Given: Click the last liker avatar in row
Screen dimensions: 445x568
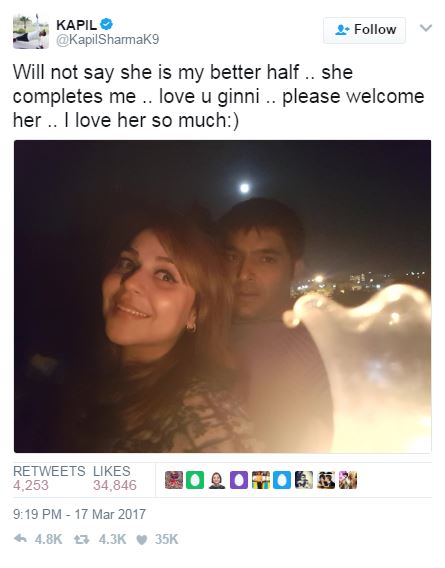Looking at the screenshot, I should (x=348, y=480).
